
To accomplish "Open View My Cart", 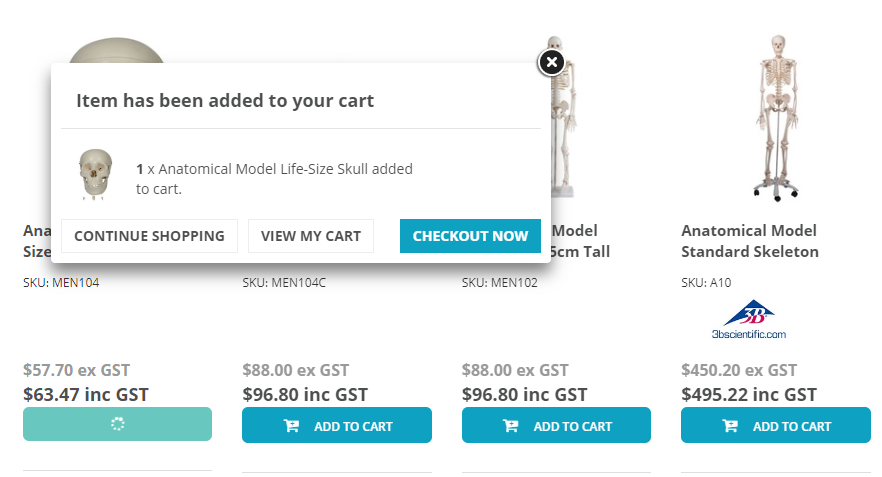I will point(310,236).
